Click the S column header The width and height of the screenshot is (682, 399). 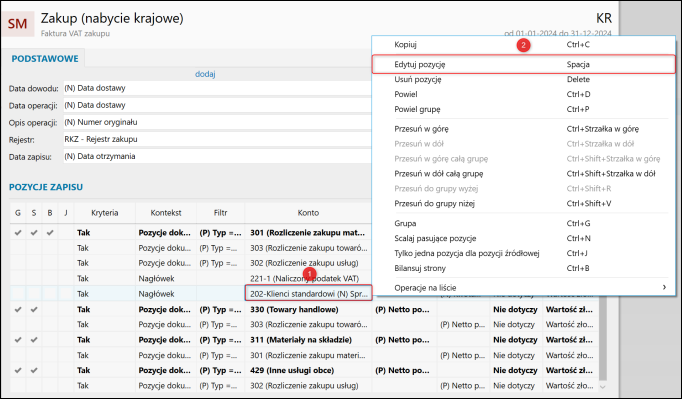click(34, 213)
